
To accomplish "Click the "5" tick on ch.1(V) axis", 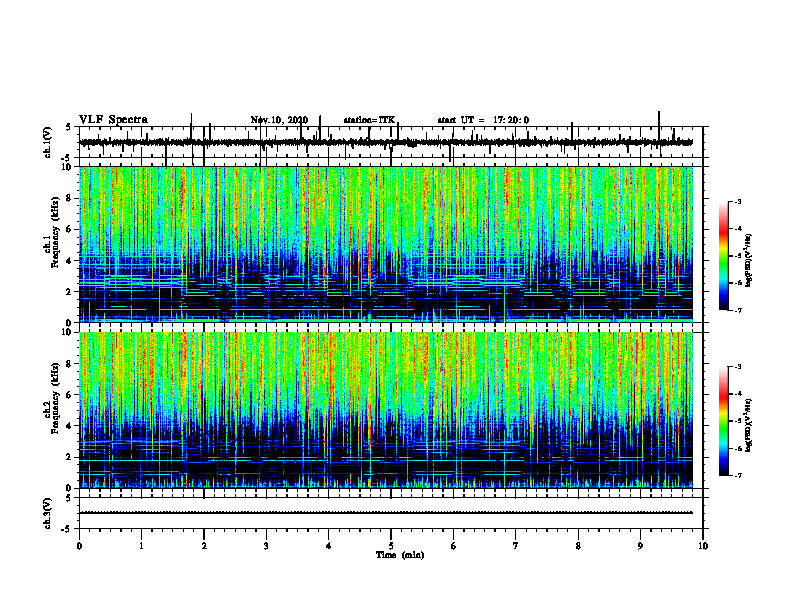I will click(x=70, y=128).
